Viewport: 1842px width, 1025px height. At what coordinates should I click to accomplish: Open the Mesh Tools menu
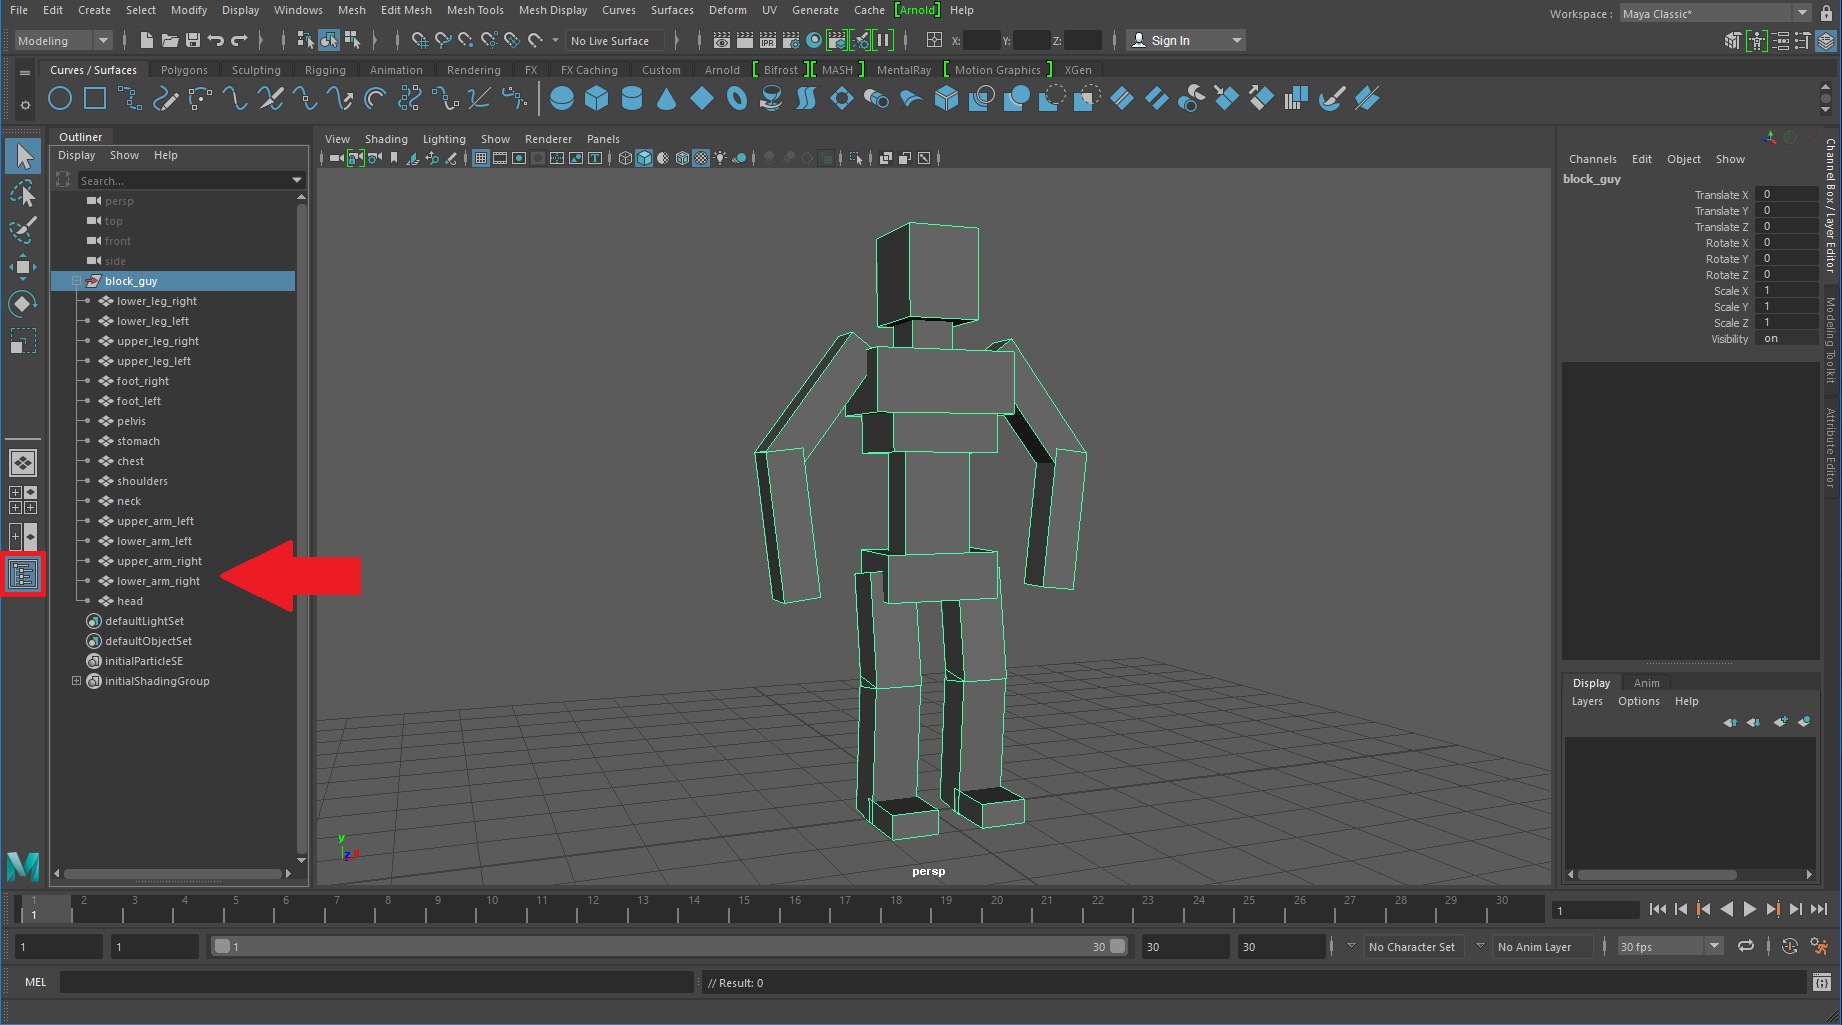point(475,10)
